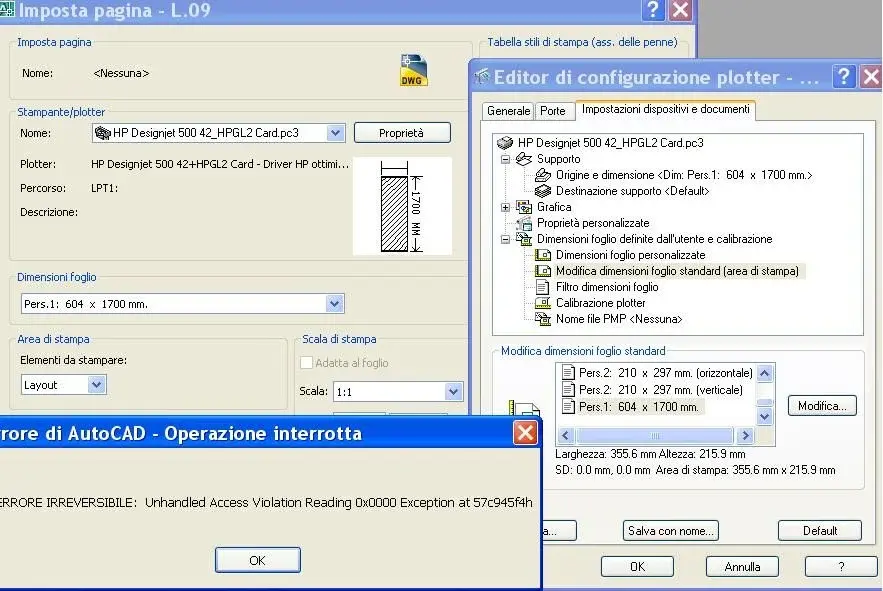Open the Elementi da stampare Layout dropdown
The height and width of the screenshot is (591, 883).
[x=96, y=385]
